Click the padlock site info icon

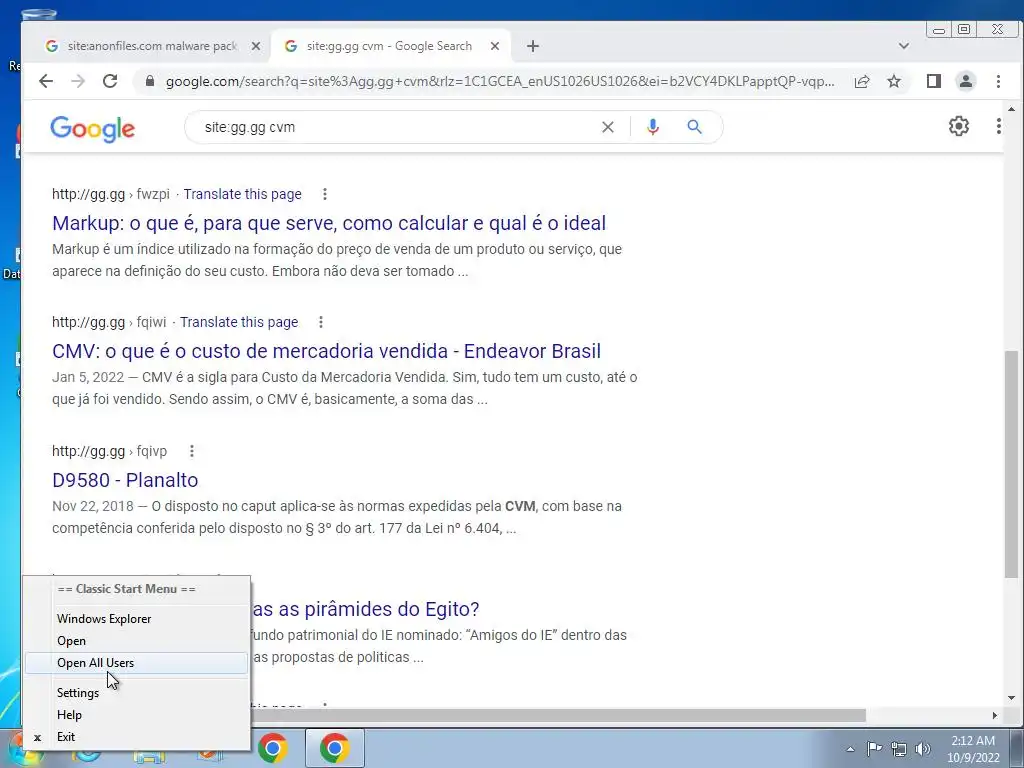coord(150,81)
